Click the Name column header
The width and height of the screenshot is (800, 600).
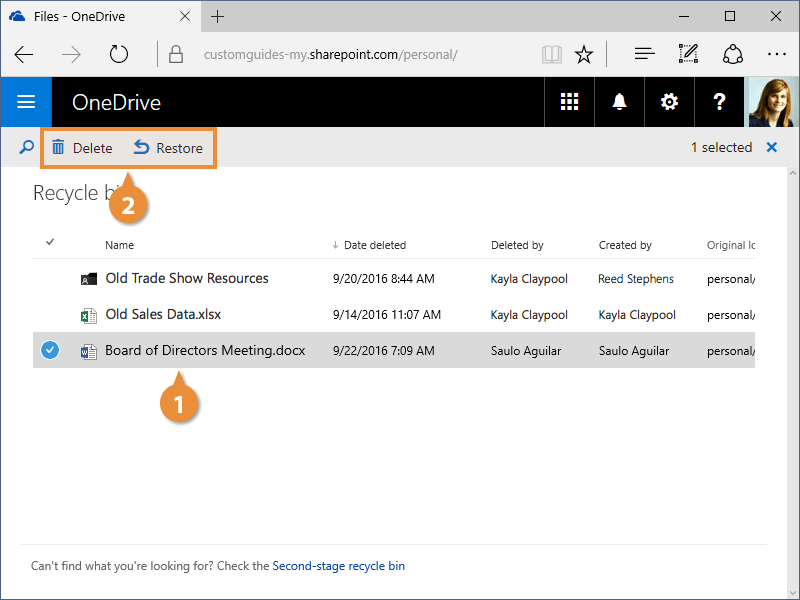point(120,245)
